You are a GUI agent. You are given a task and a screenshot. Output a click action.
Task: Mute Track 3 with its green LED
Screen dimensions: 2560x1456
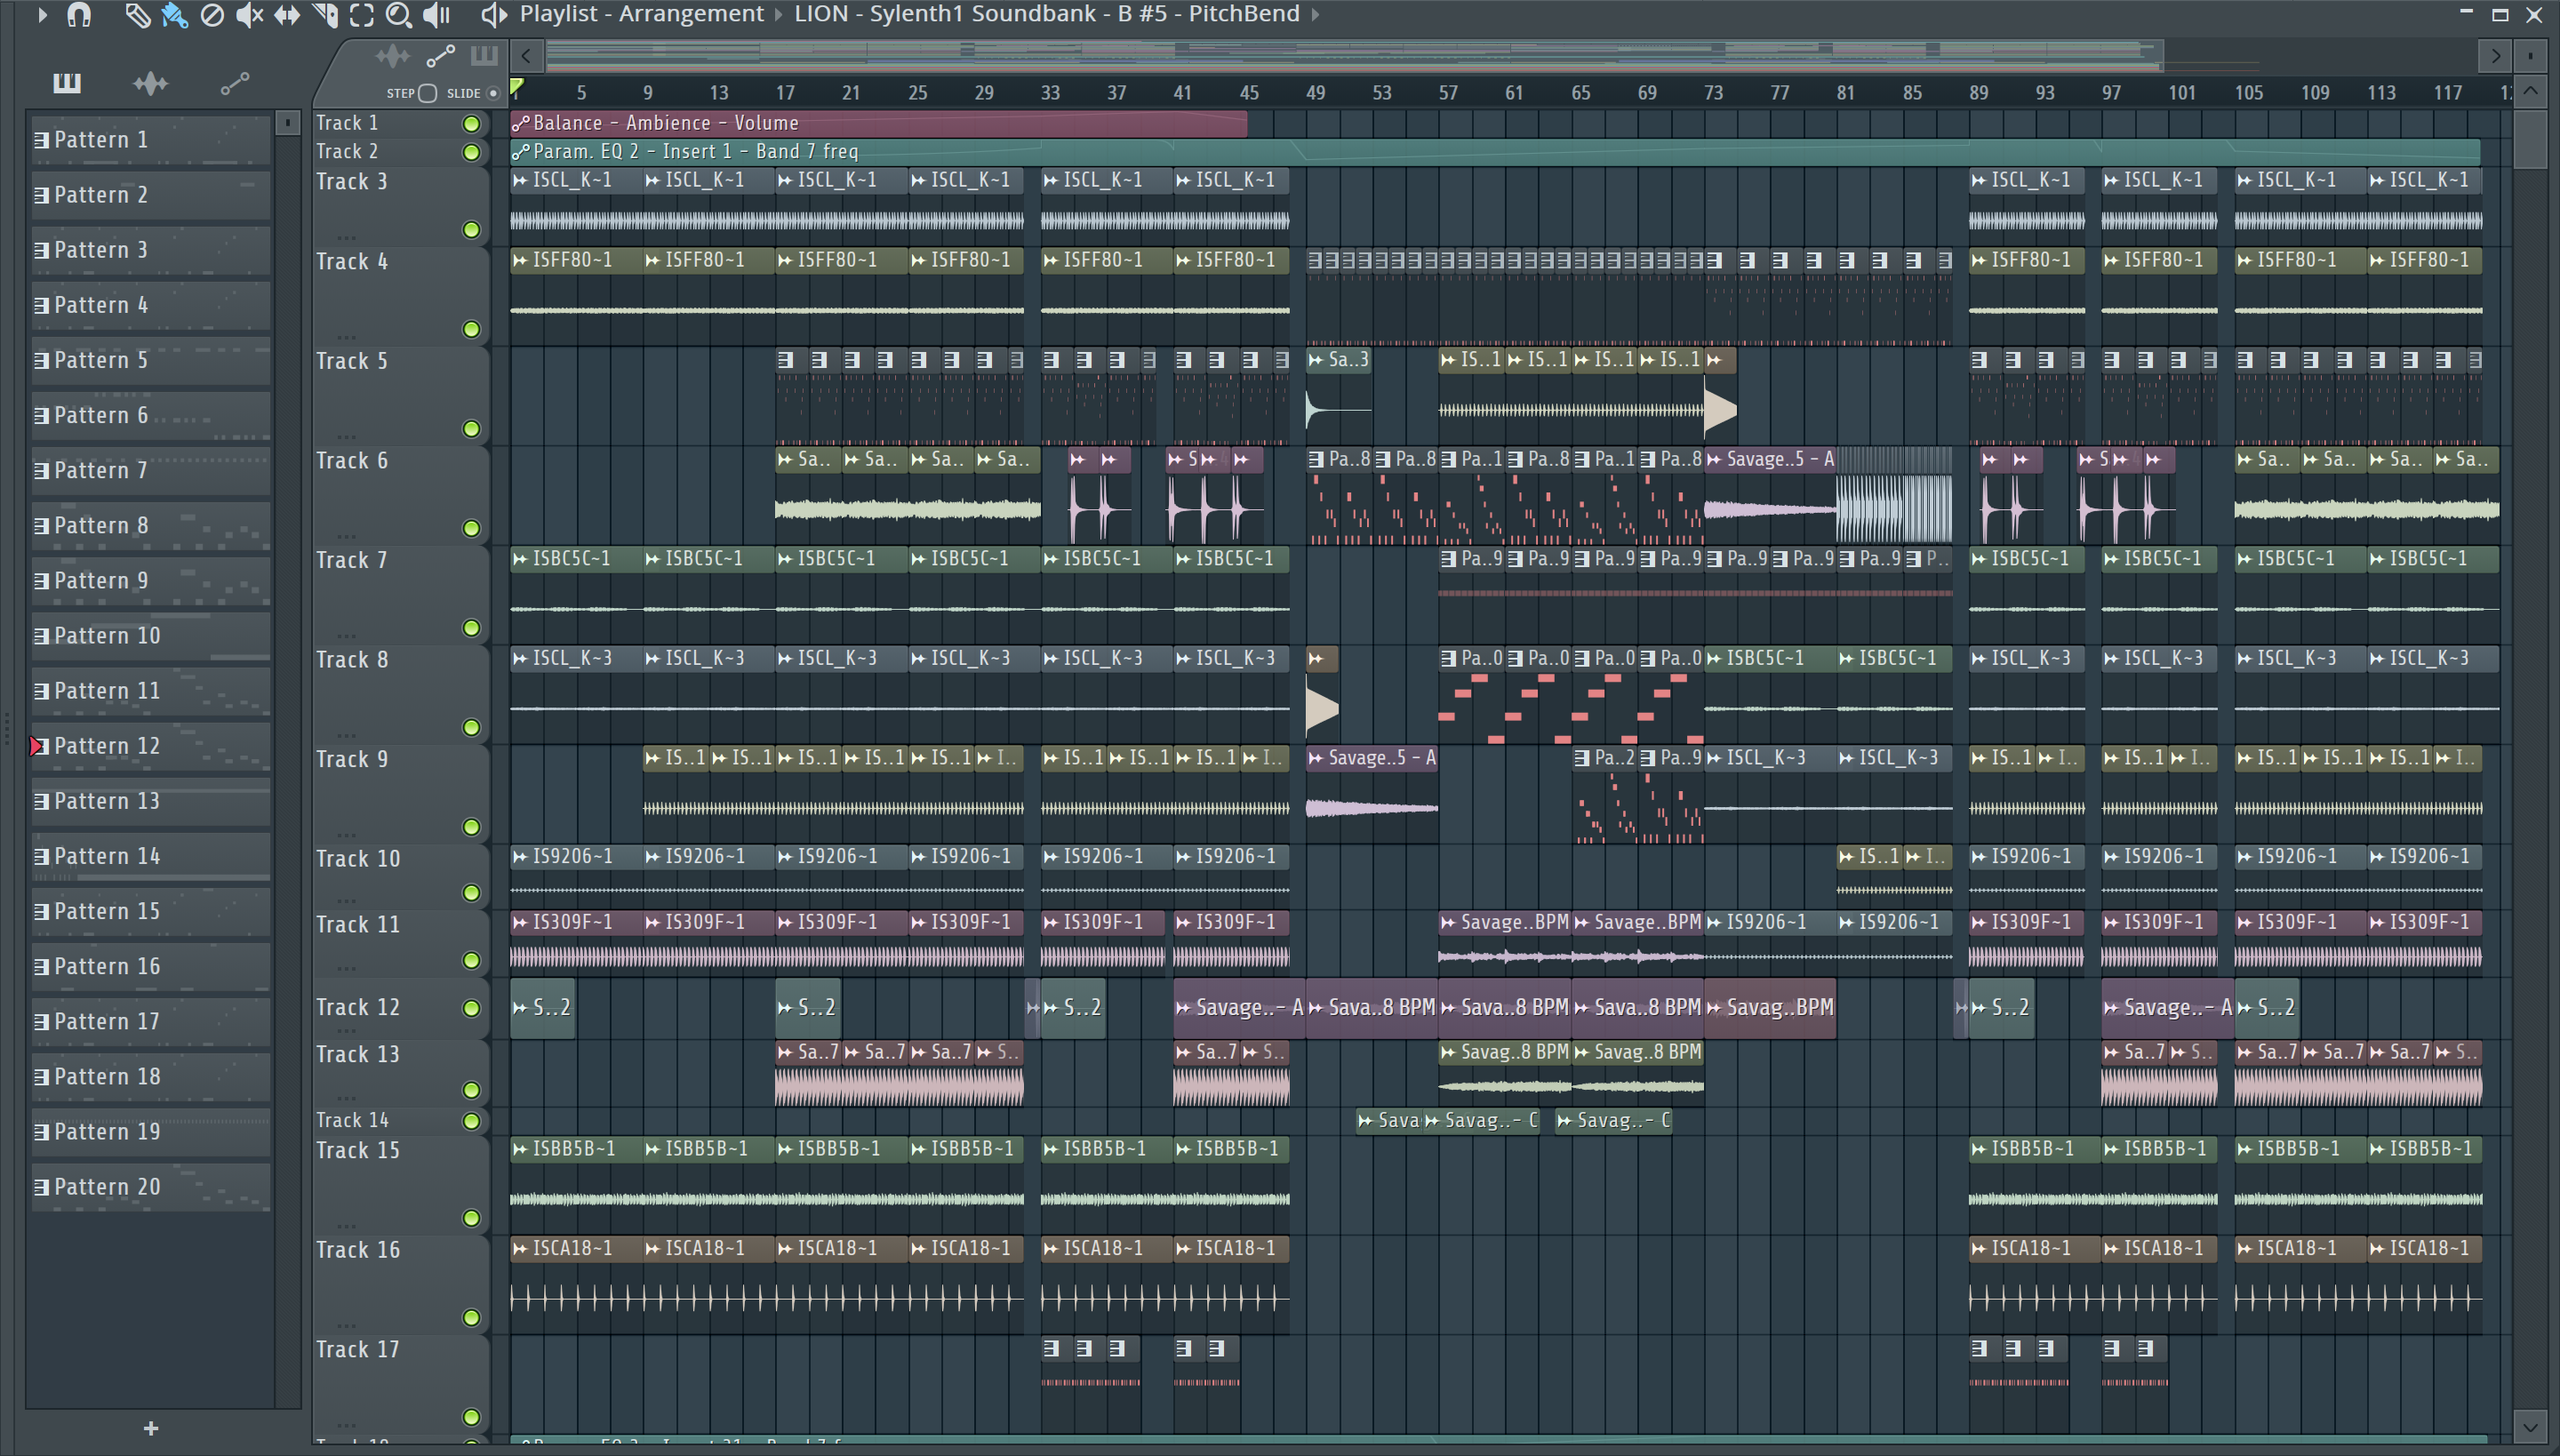click(x=471, y=230)
